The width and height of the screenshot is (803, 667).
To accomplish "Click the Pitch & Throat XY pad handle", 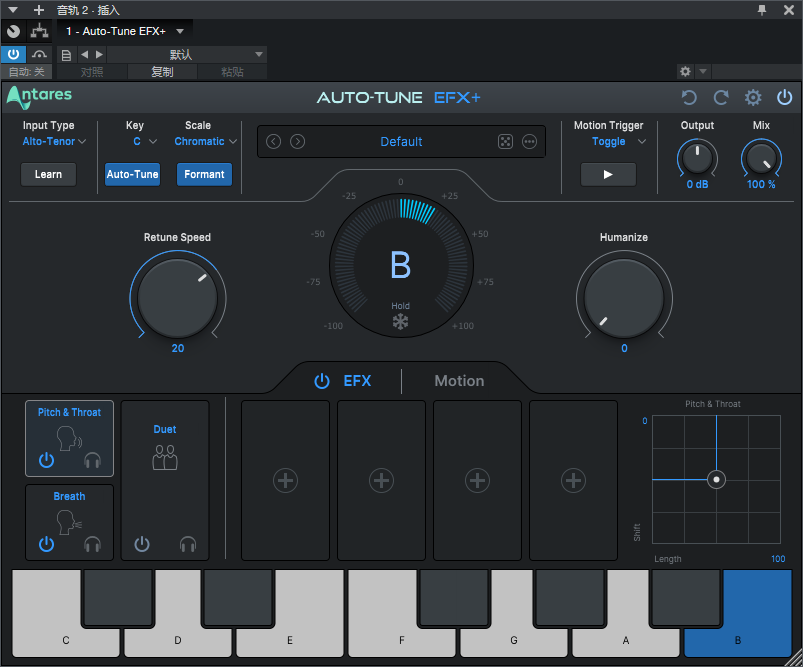I will point(716,480).
